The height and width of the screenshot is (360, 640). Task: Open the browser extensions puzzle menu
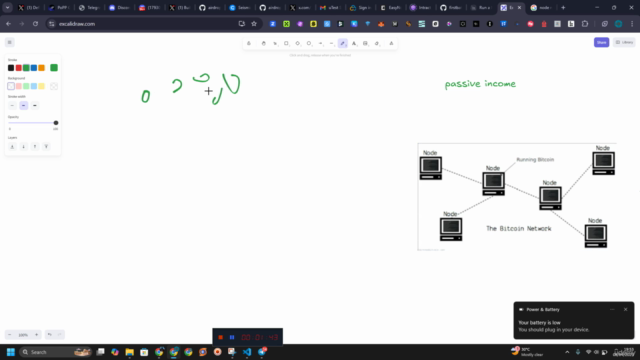click(x=585, y=24)
